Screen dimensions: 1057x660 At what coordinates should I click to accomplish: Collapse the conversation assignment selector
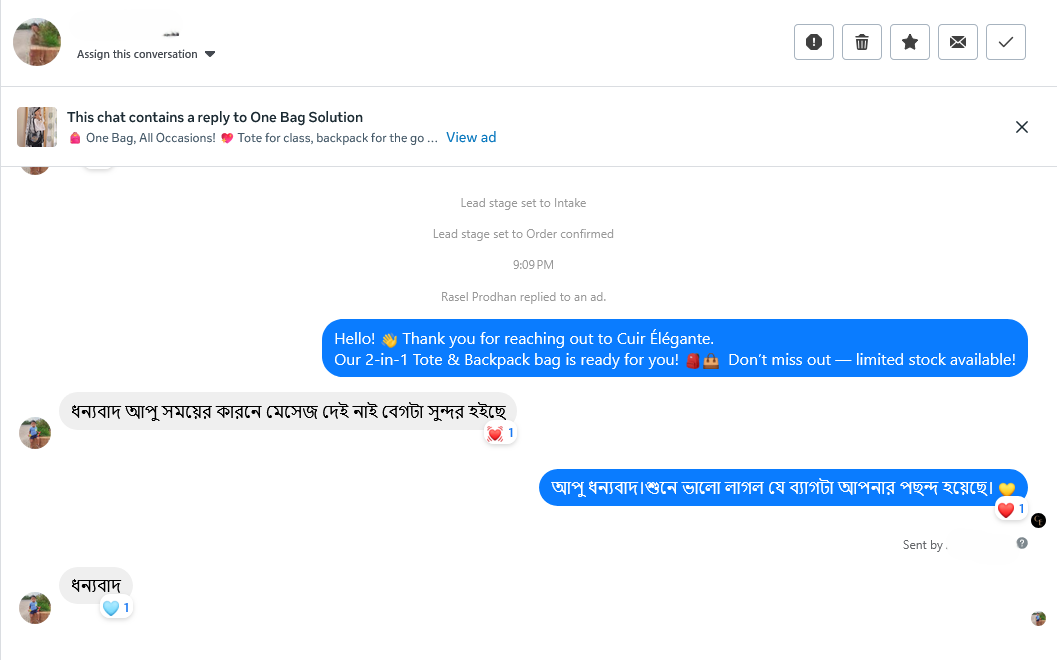click(210, 55)
